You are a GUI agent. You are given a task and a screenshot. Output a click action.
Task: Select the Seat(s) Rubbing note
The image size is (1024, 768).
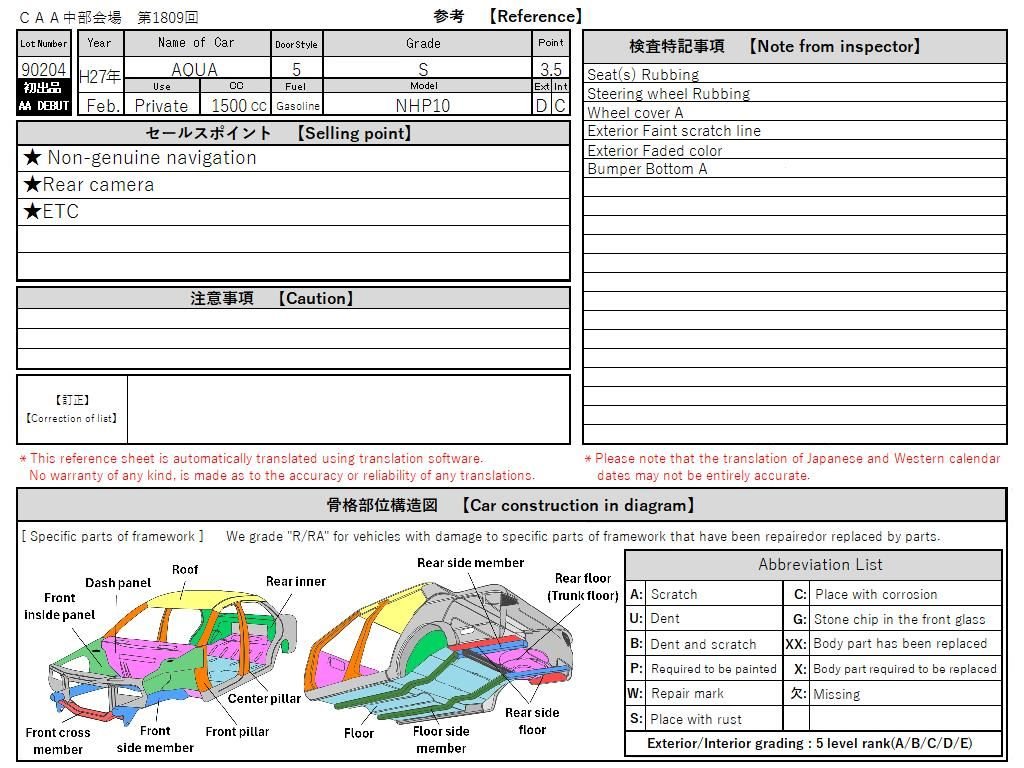643,75
